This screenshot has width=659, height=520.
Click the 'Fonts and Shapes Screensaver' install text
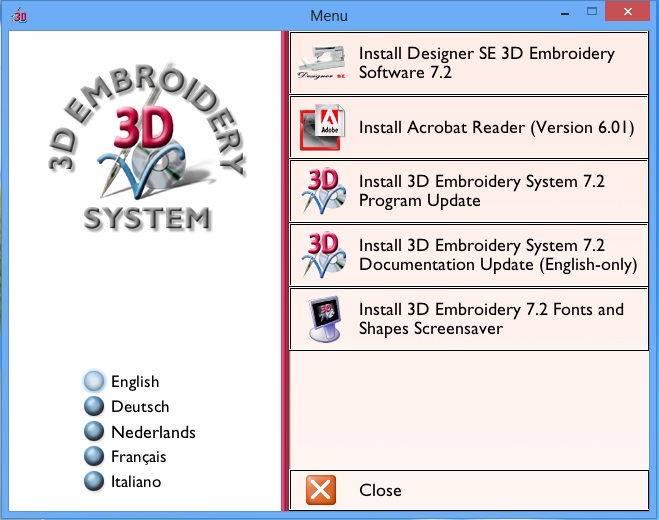click(491, 319)
